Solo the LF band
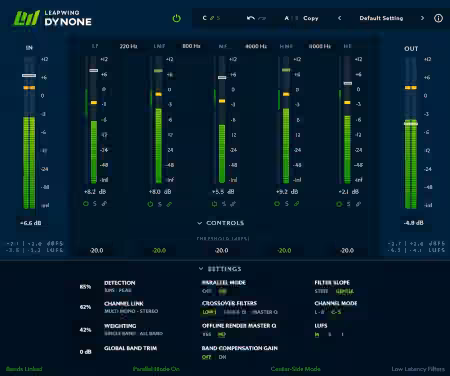The height and width of the screenshot is (376, 450). click(x=95, y=204)
